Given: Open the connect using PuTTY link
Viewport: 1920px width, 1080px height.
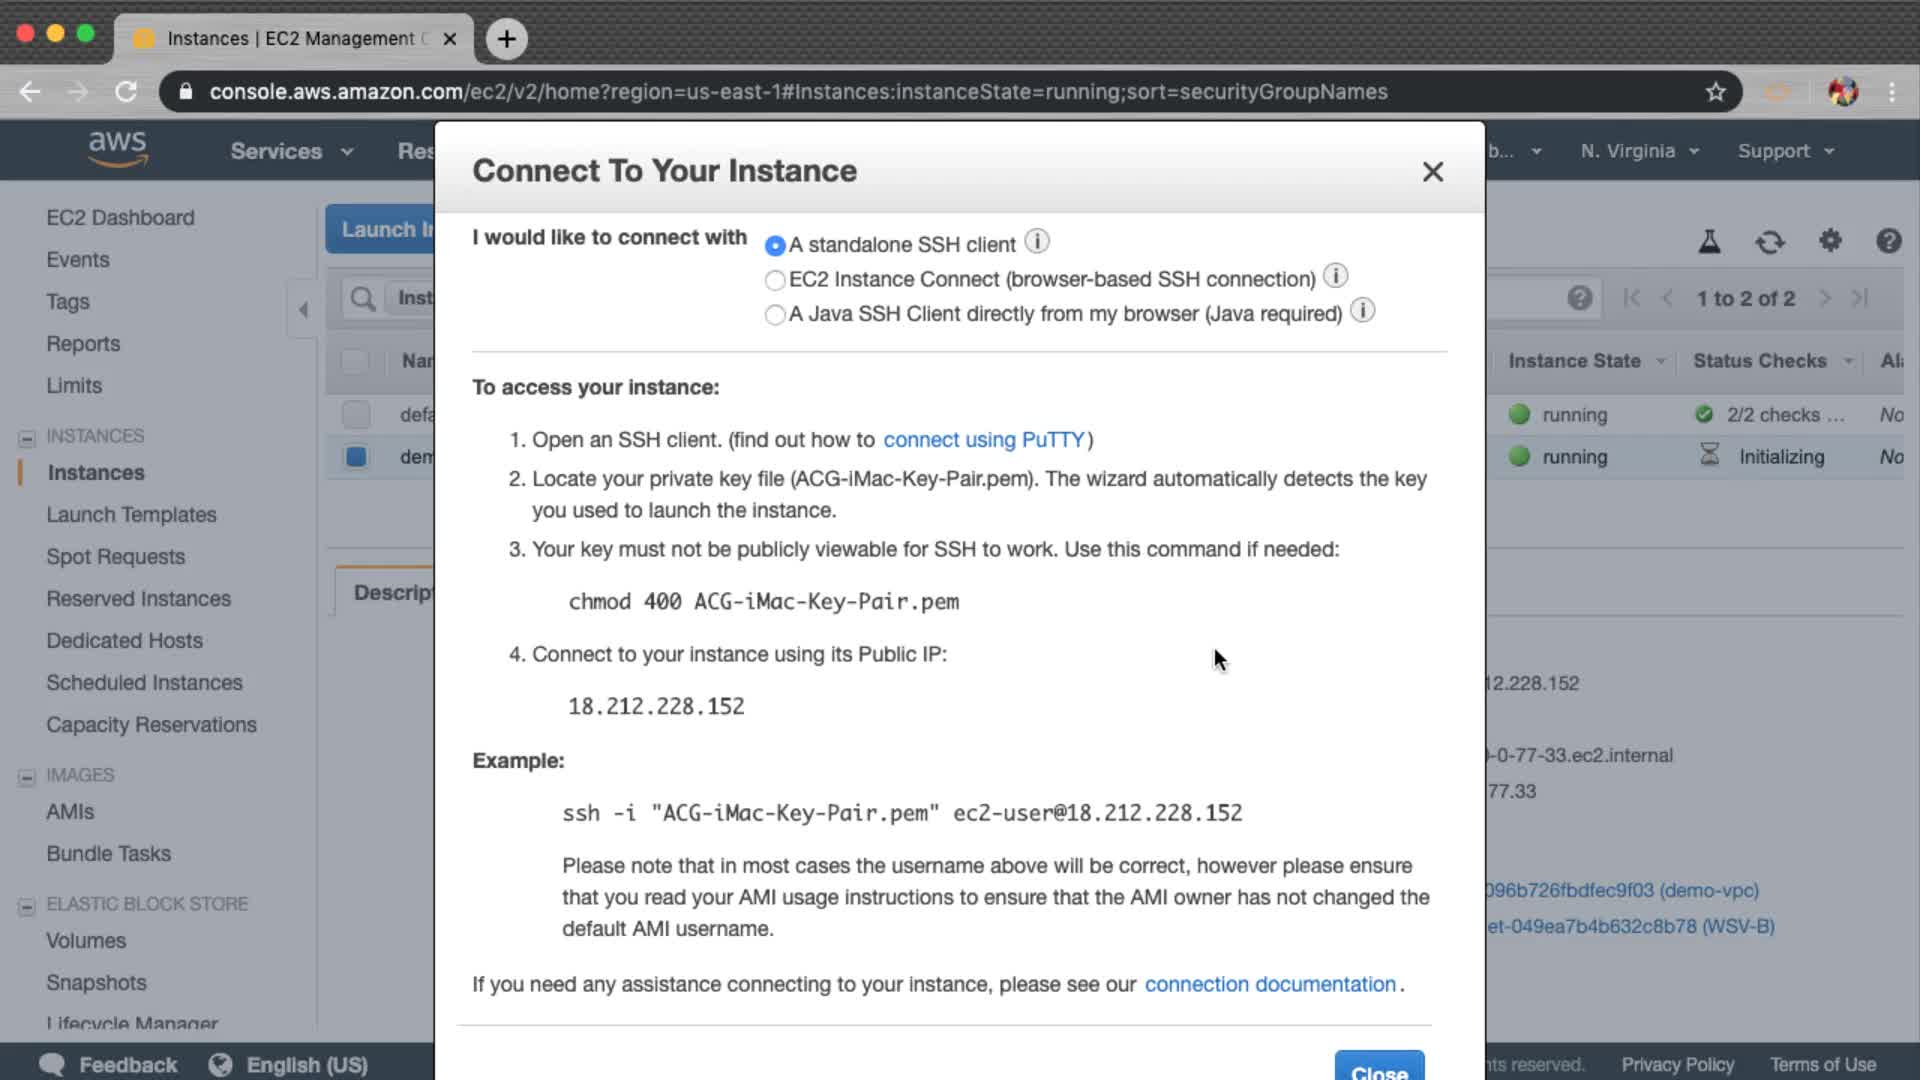Looking at the screenshot, I should pyautogui.click(x=983, y=440).
